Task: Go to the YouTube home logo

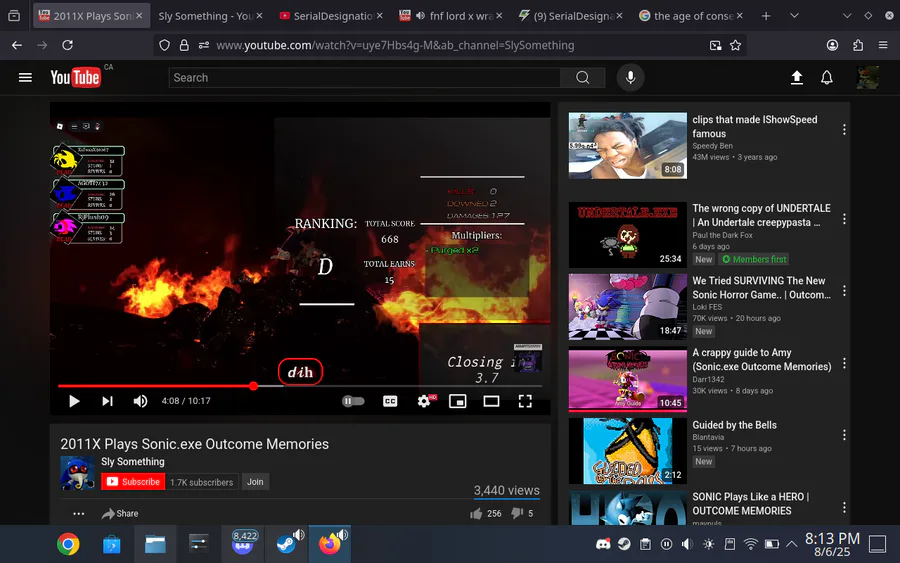Action: tap(75, 77)
